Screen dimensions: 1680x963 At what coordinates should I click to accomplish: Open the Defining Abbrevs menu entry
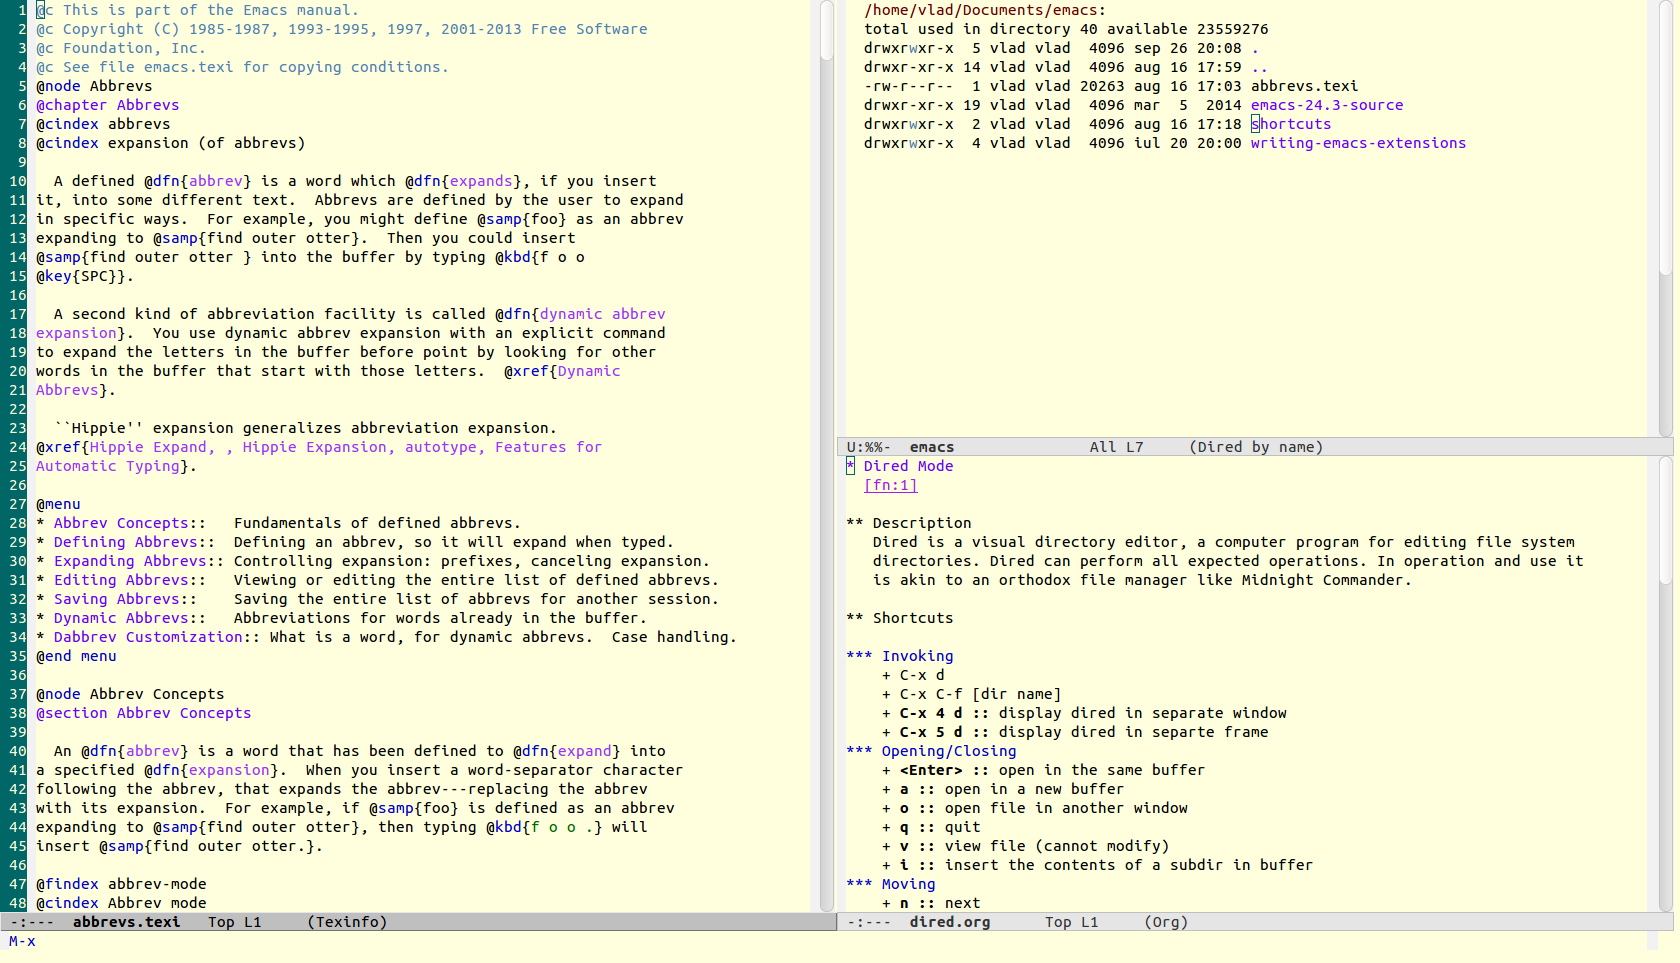[125, 542]
